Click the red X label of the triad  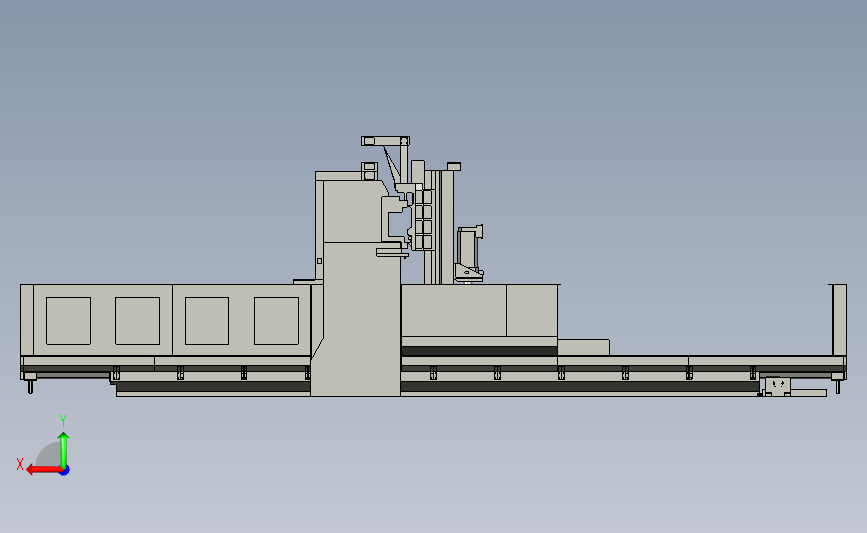pyautogui.click(x=20, y=464)
